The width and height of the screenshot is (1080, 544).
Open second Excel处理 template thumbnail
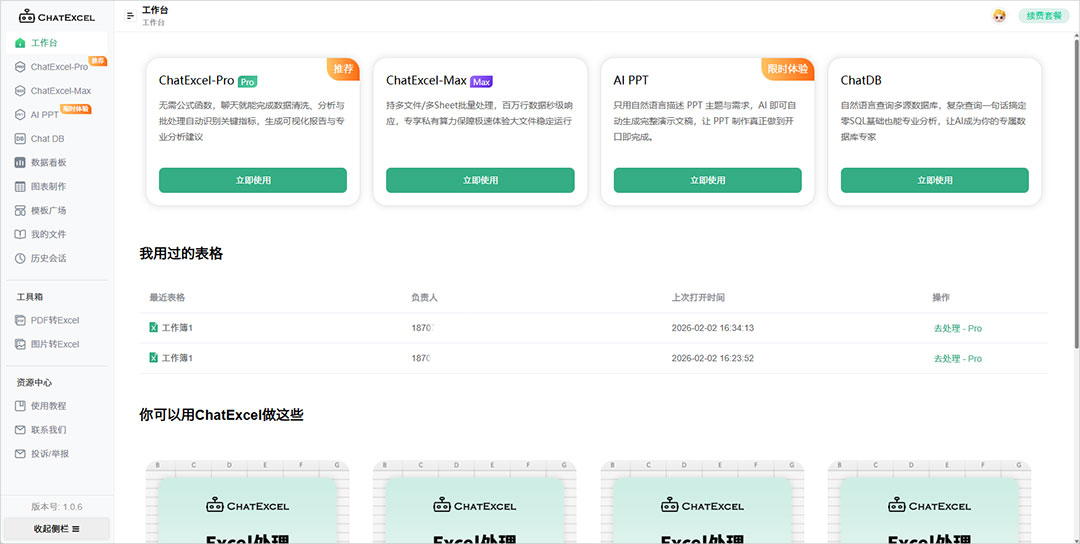point(475,502)
